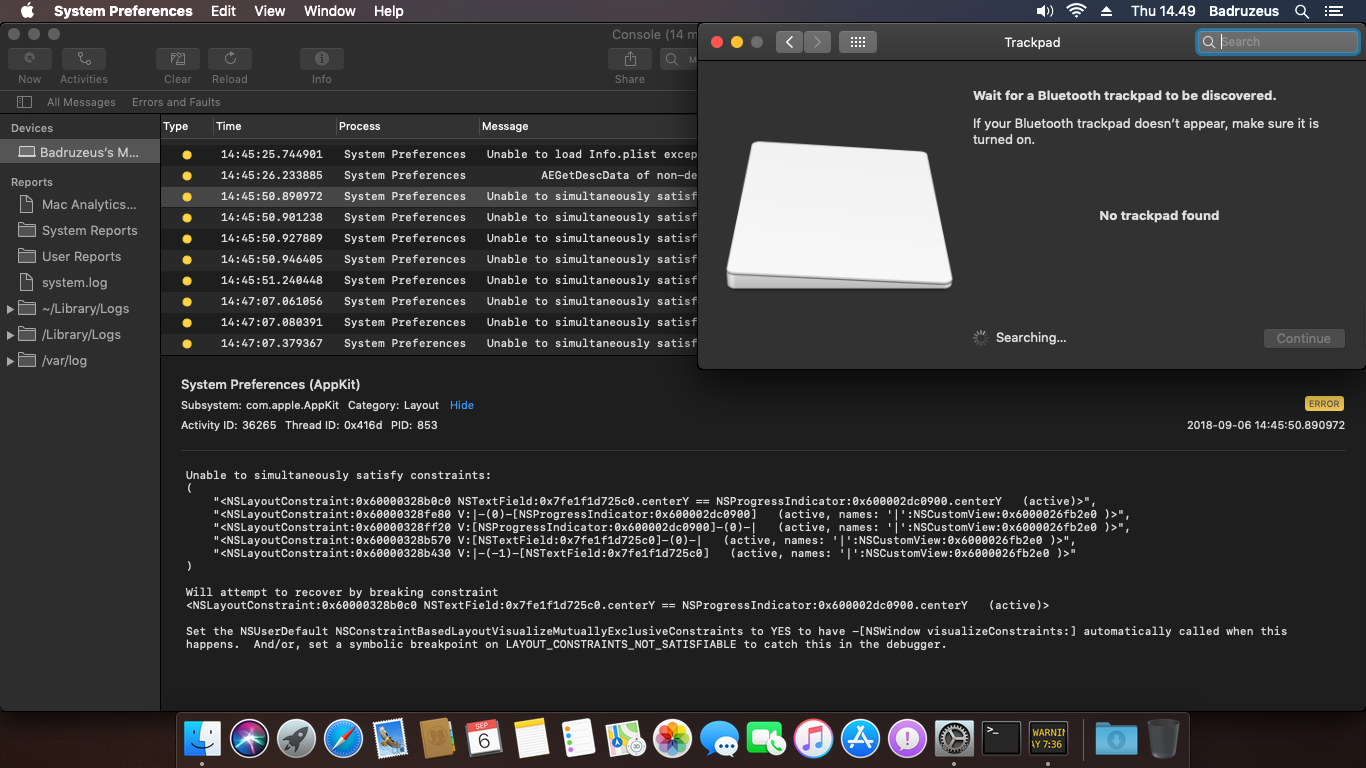Expand the /var/log folder
The height and width of the screenshot is (768, 1366).
click(x=10, y=360)
